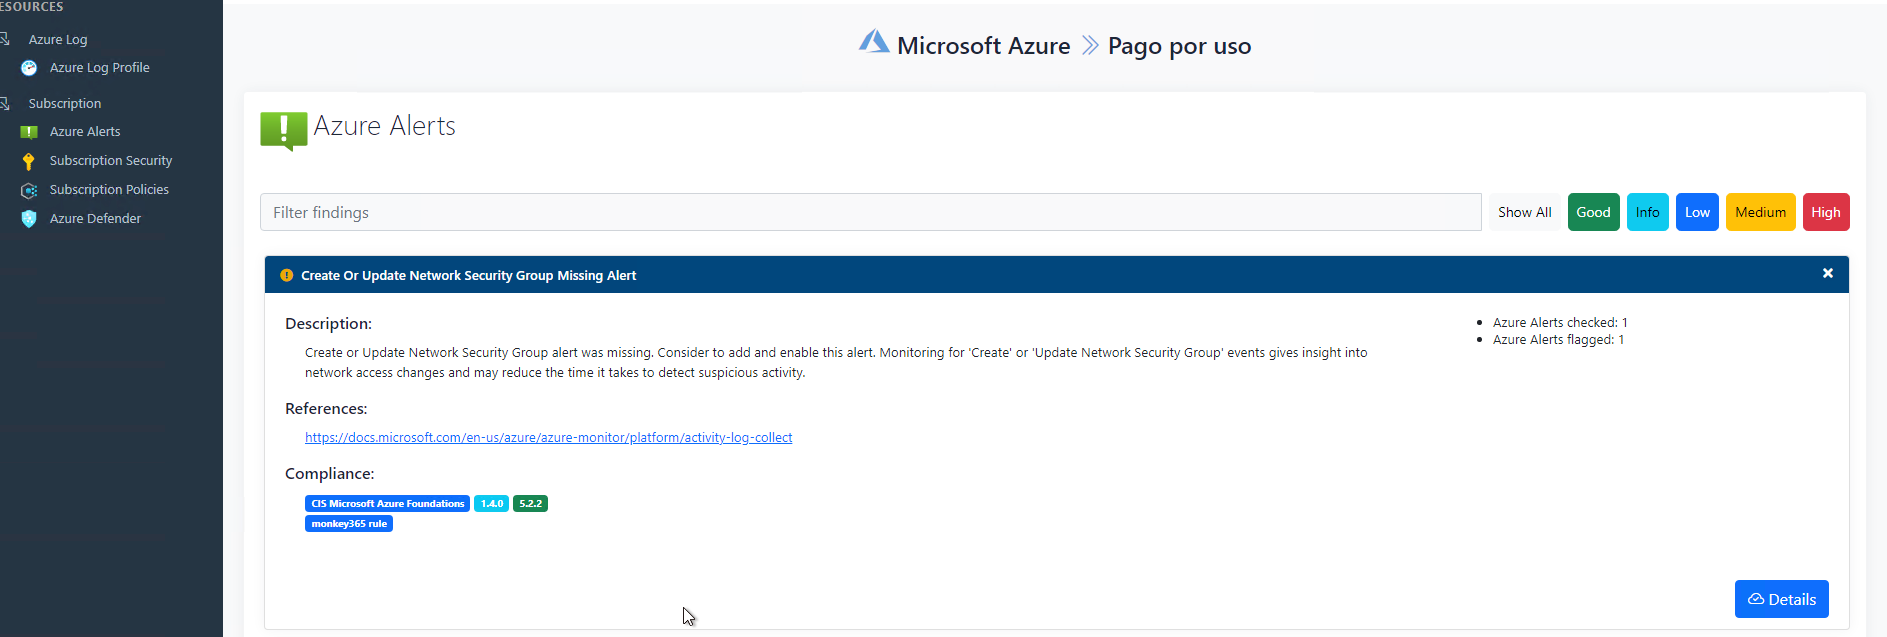Open the docs.microsoft.com activity-log-collect link

[548, 438]
